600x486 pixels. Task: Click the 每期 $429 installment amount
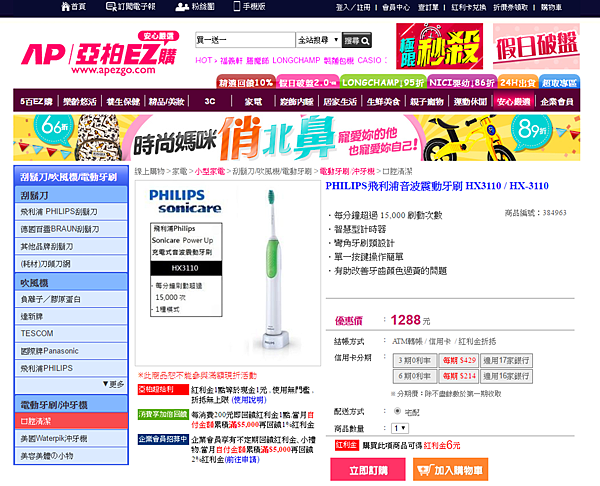pos(459,360)
